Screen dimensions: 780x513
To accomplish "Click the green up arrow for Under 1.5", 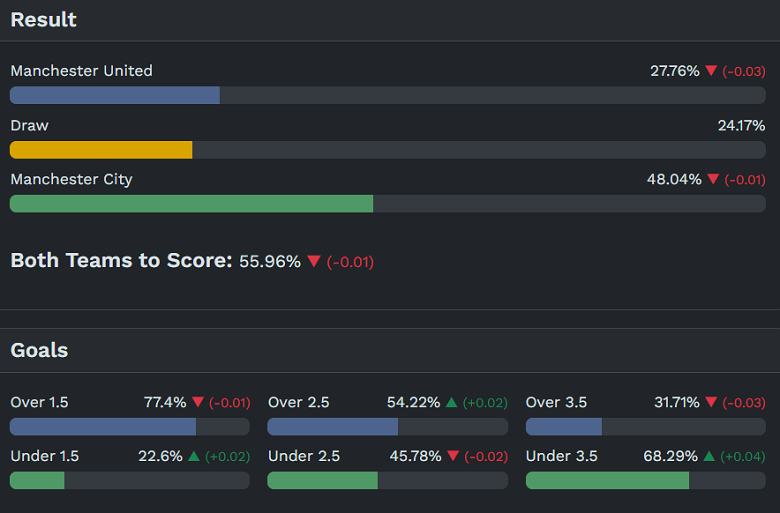I will pos(194,457).
